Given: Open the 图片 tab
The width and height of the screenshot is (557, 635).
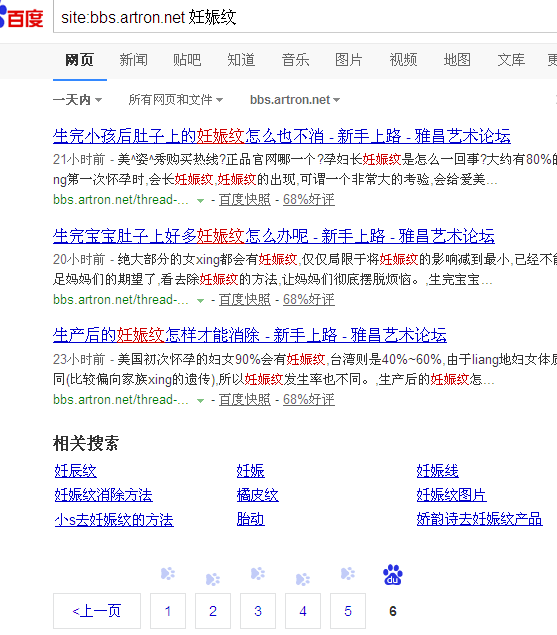Looking at the screenshot, I should [x=349, y=60].
